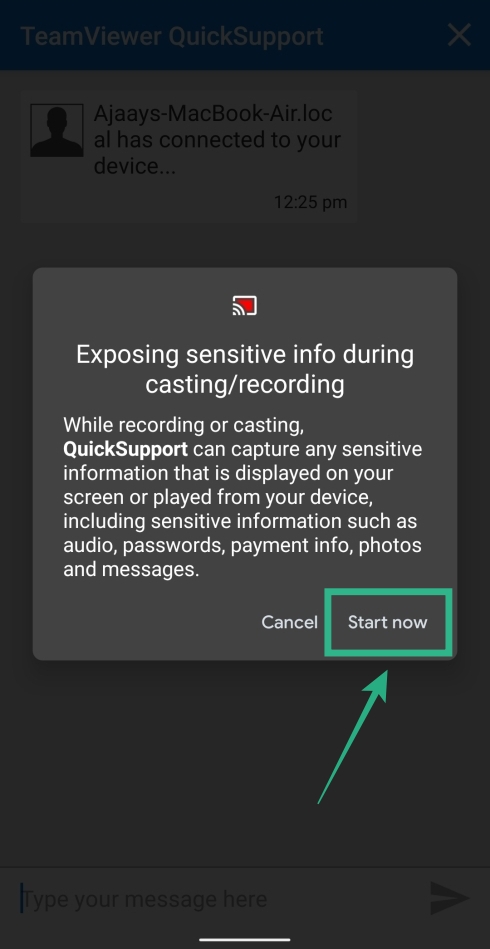
Task: Tap the contact silhouette avatar
Action: click(x=57, y=130)
